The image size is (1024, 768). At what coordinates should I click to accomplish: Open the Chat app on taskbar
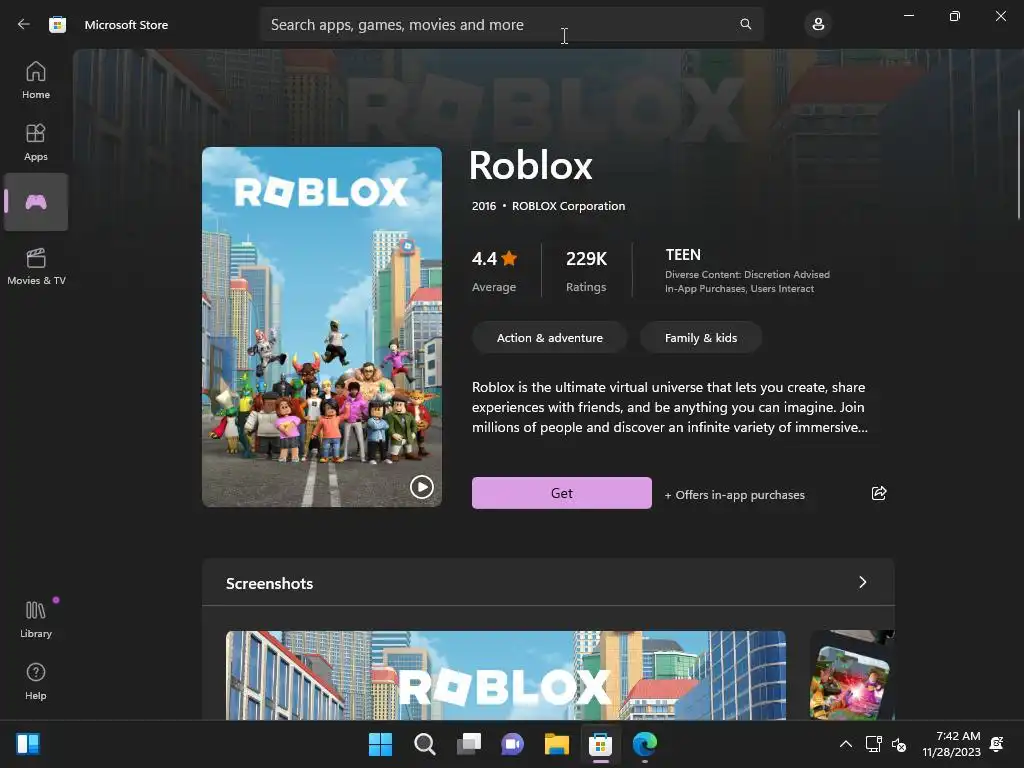[x=513, y=744]
